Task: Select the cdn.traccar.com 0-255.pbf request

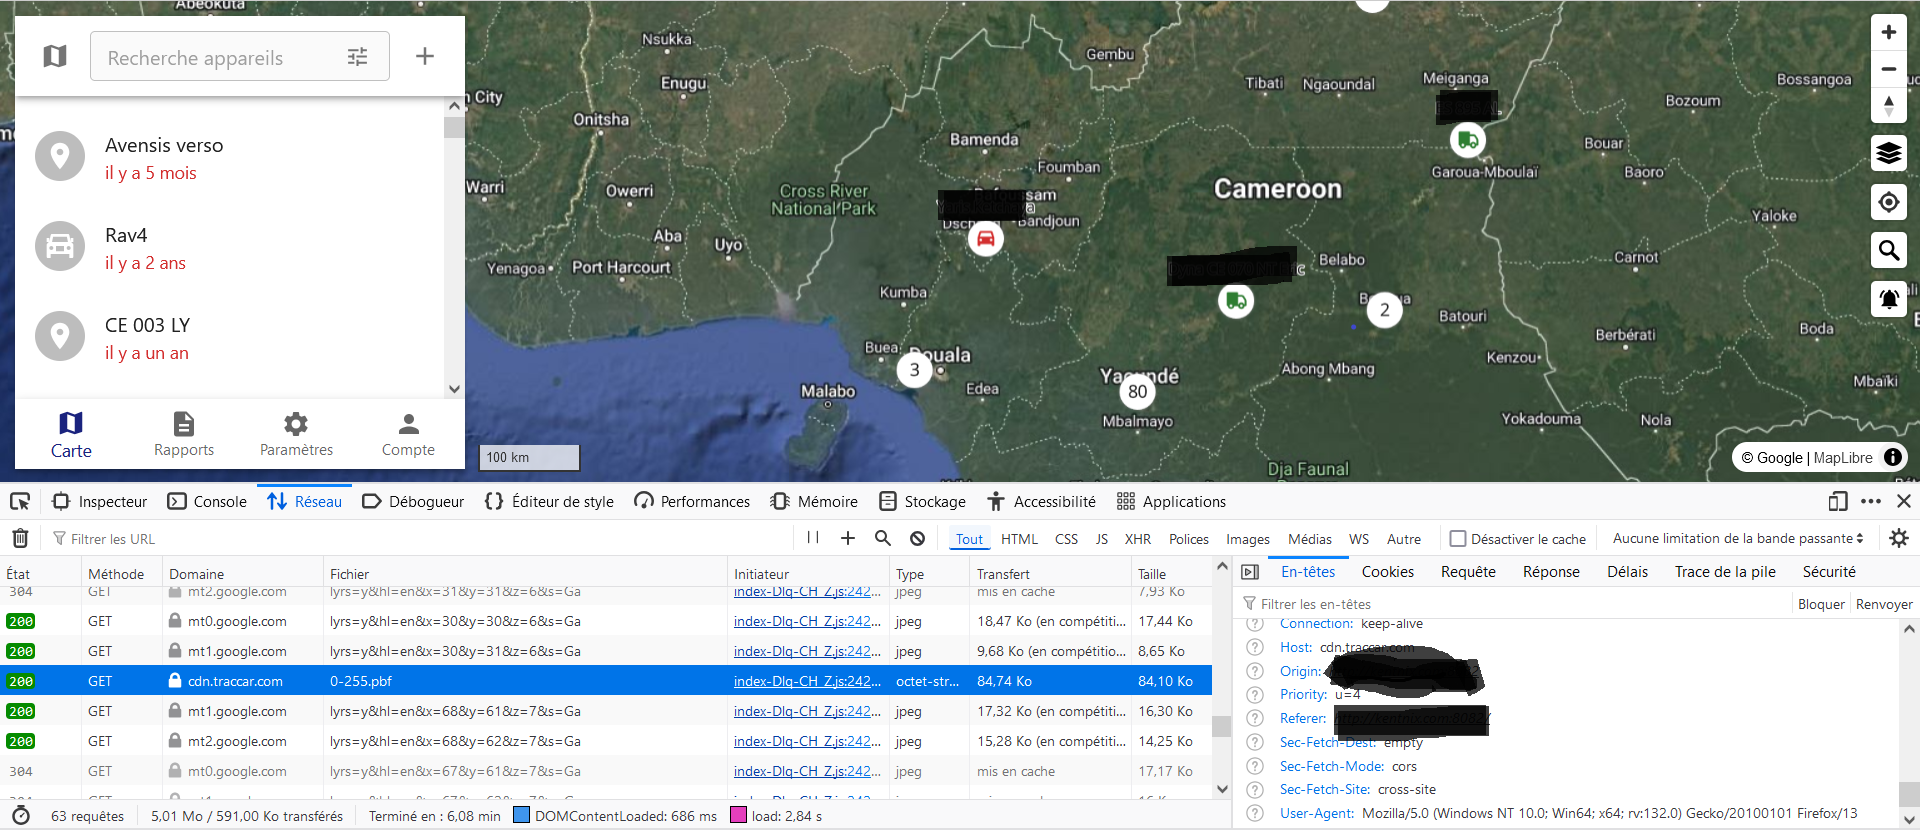Action: pyautogui.click(x=606, y=681)
